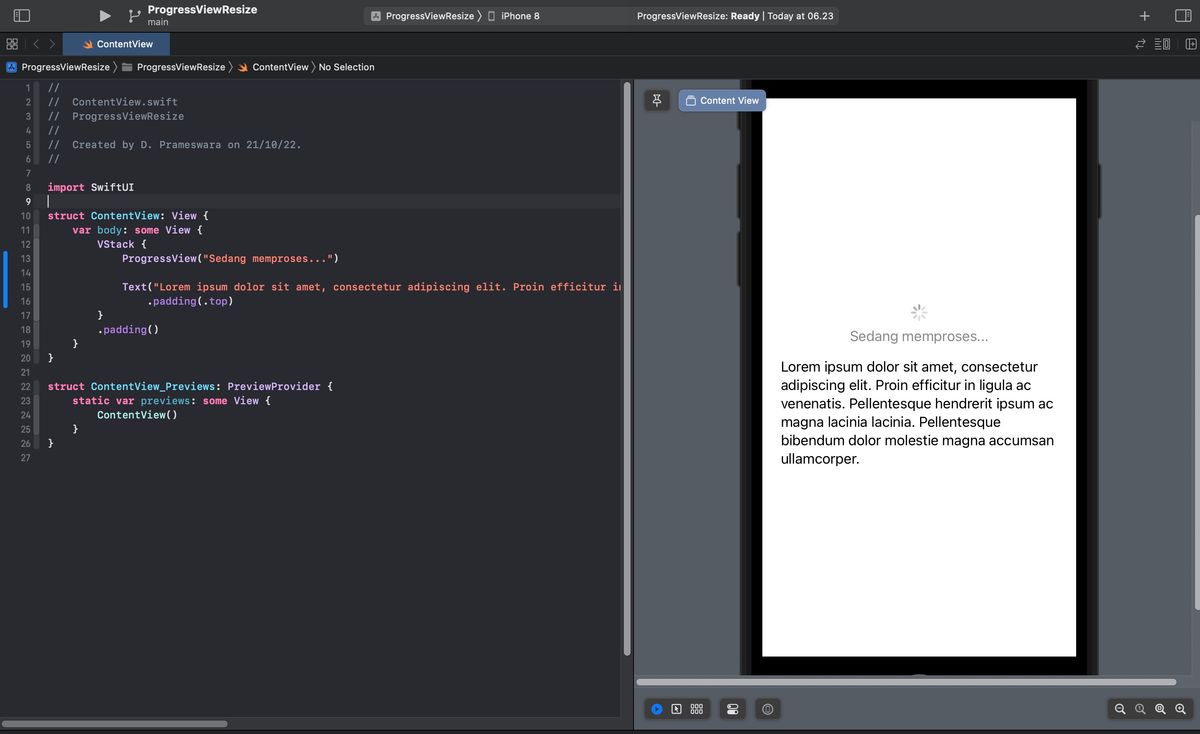The width and height of the screenshot is (1200, 734).
Task: Zoom preview to 100 percent
Action: 1140,709
